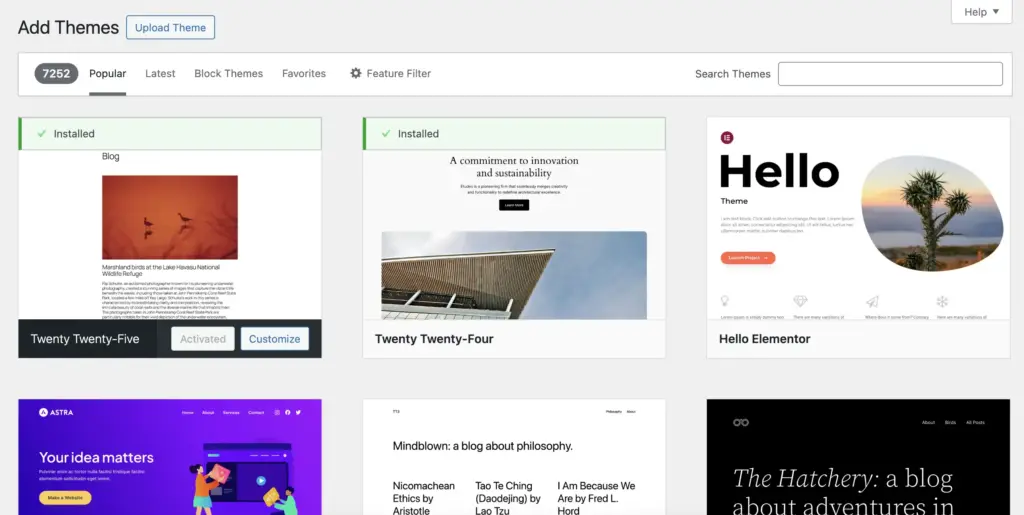Open the Twenty Twenty-Four theme preview
This screenshot has height=515, width=1024.
[514, 235]
